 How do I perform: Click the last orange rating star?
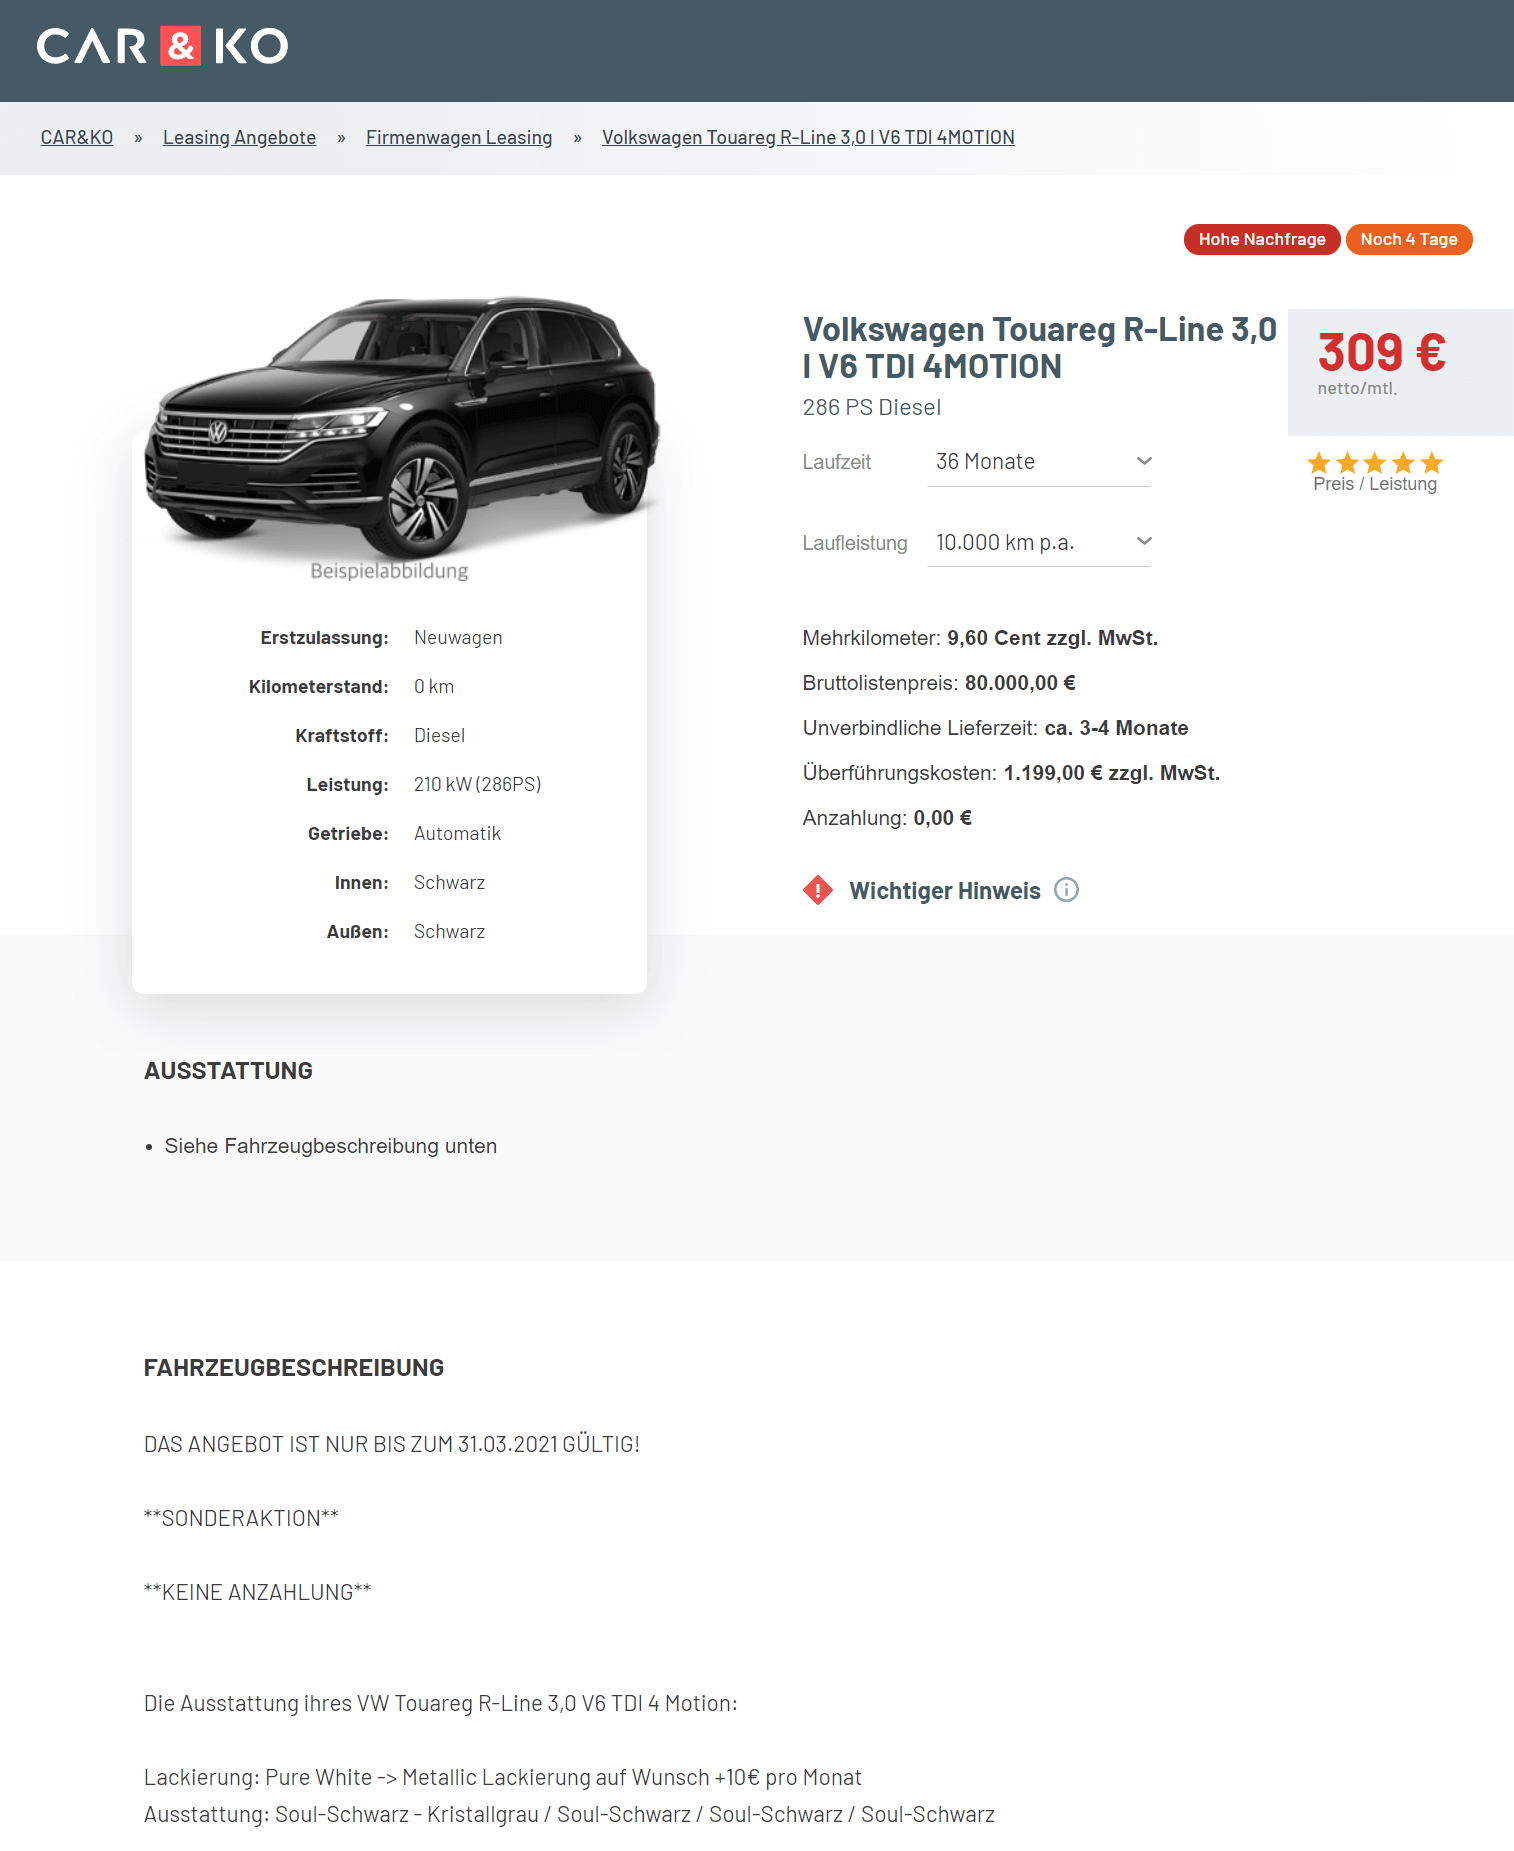click(1432, 463)
